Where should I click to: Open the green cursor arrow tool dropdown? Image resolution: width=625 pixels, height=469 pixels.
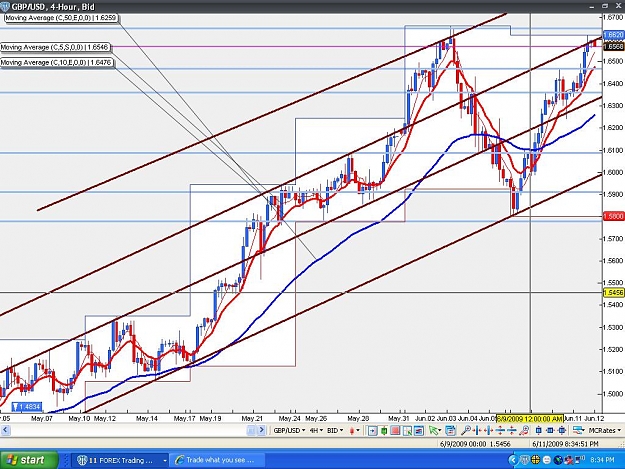click(x=439, y=430)
